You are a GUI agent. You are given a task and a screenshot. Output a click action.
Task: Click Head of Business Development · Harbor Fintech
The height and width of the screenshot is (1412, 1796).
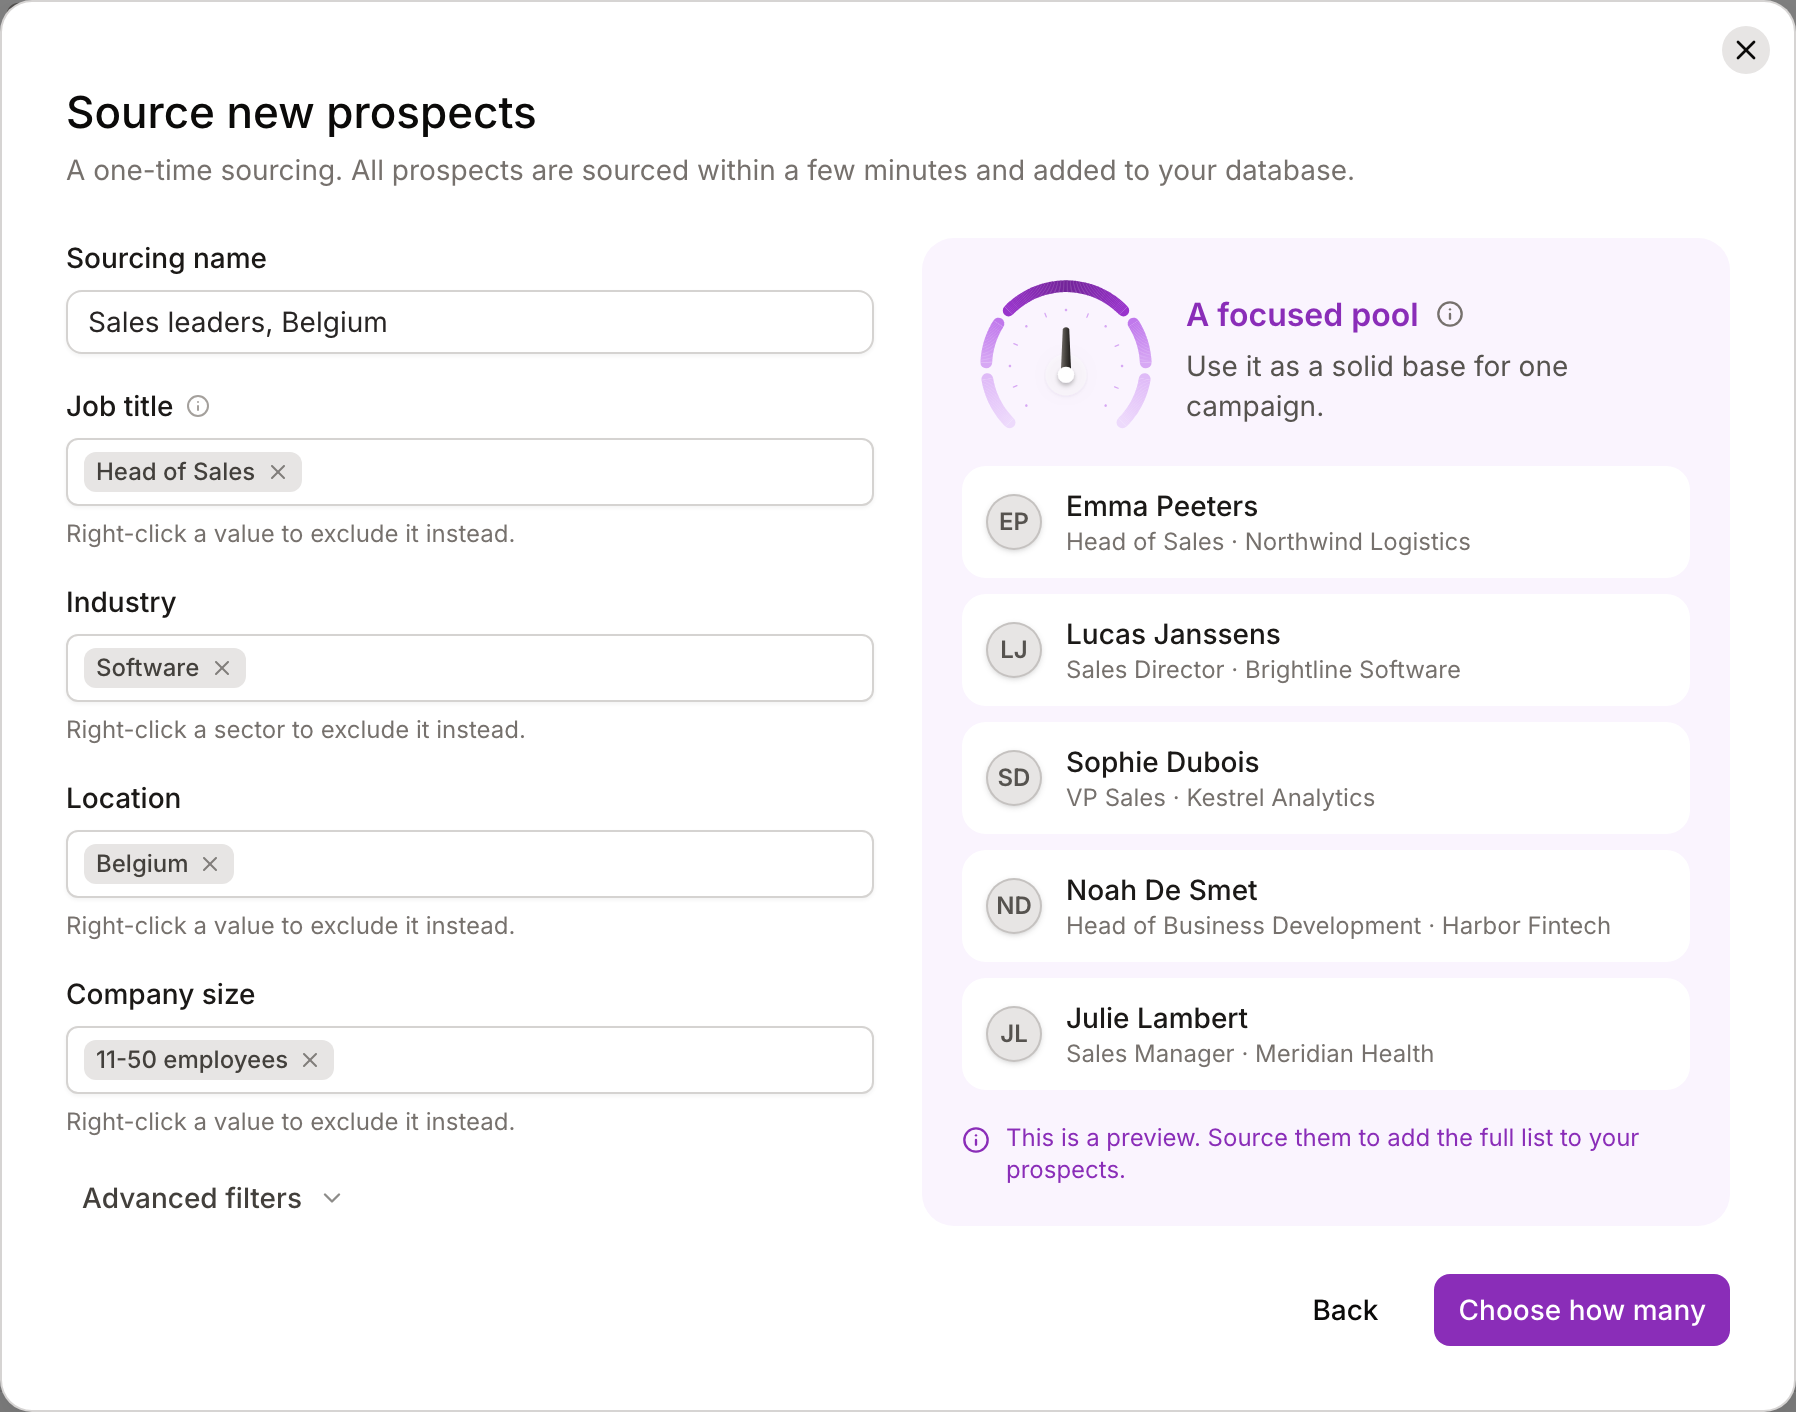(1338, 926)
